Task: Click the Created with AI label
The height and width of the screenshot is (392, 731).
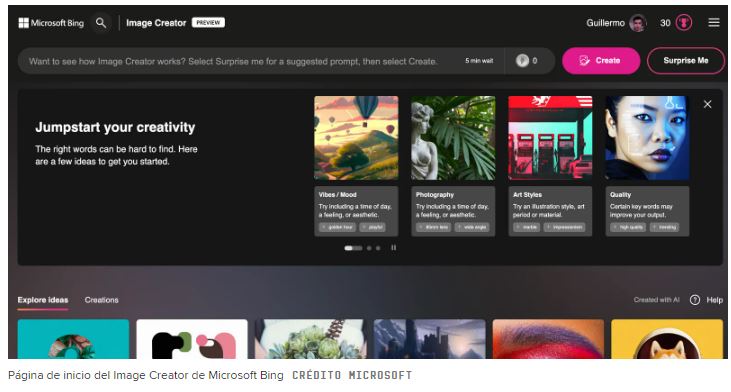Action: 656,300
